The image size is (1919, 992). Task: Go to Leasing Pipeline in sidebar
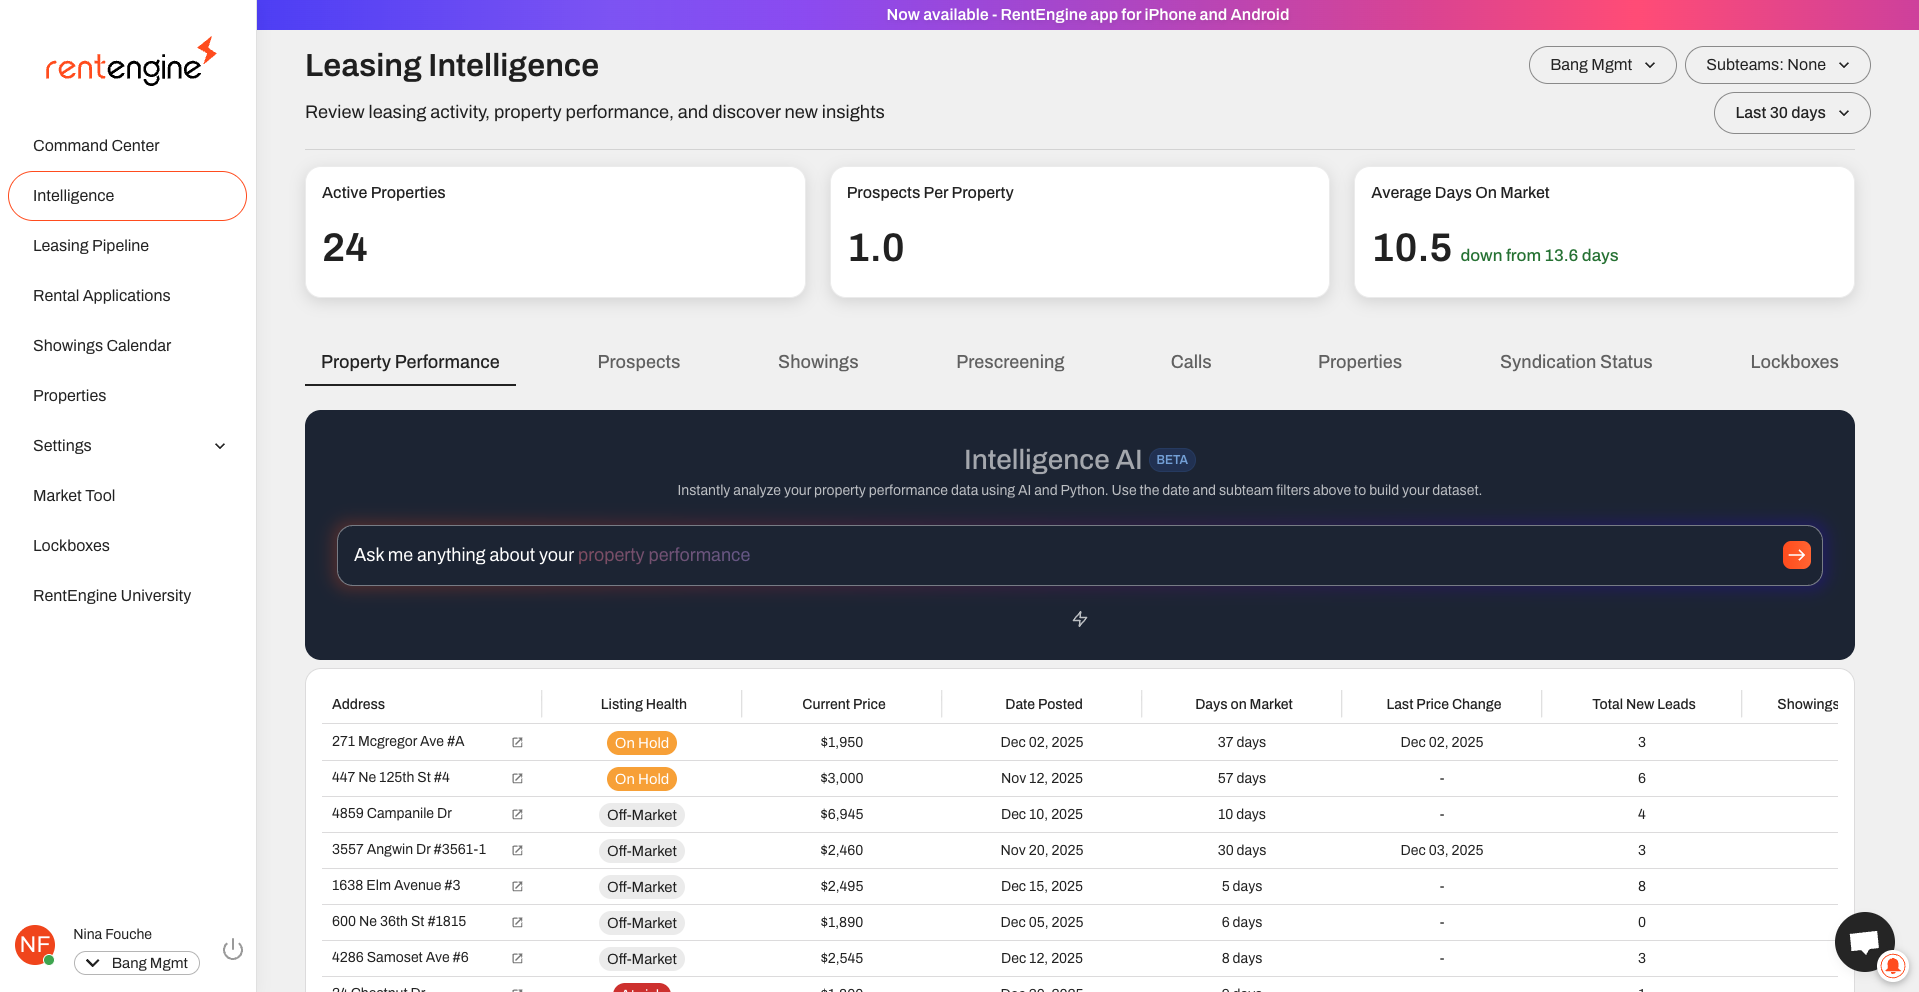click(91, 246)
